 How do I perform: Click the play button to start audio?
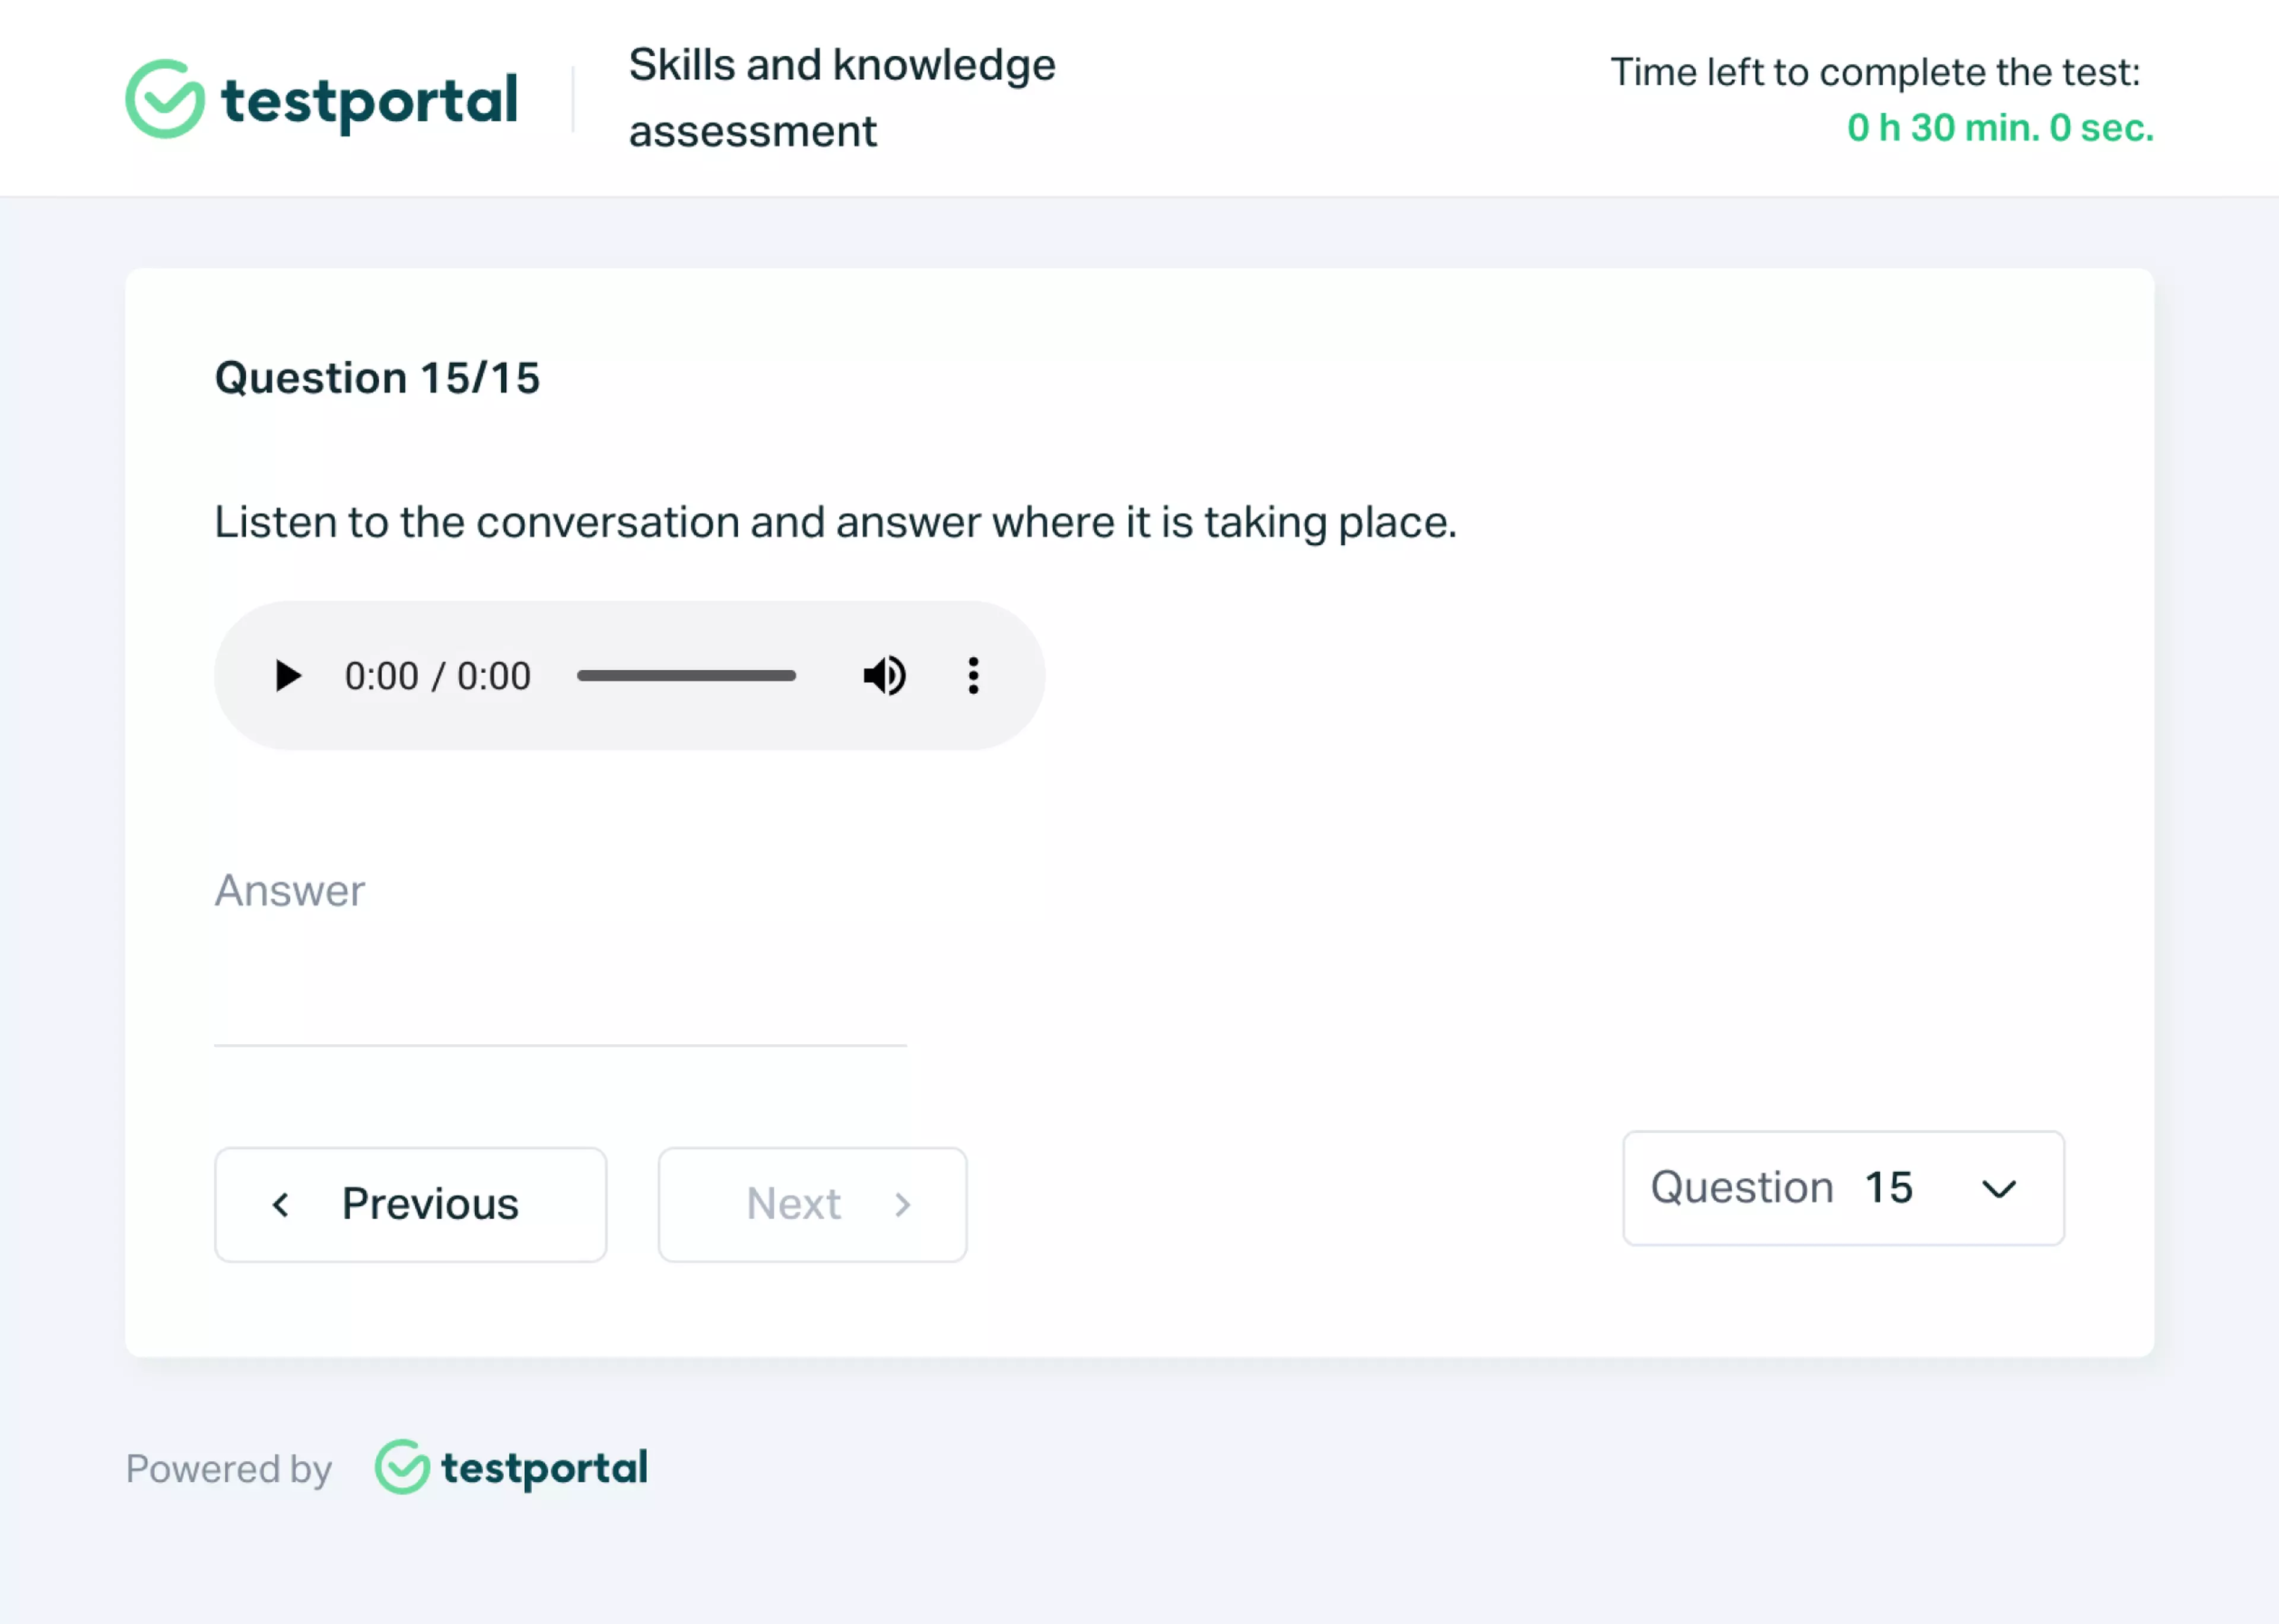pyautogui.click(x=287, y=675)
